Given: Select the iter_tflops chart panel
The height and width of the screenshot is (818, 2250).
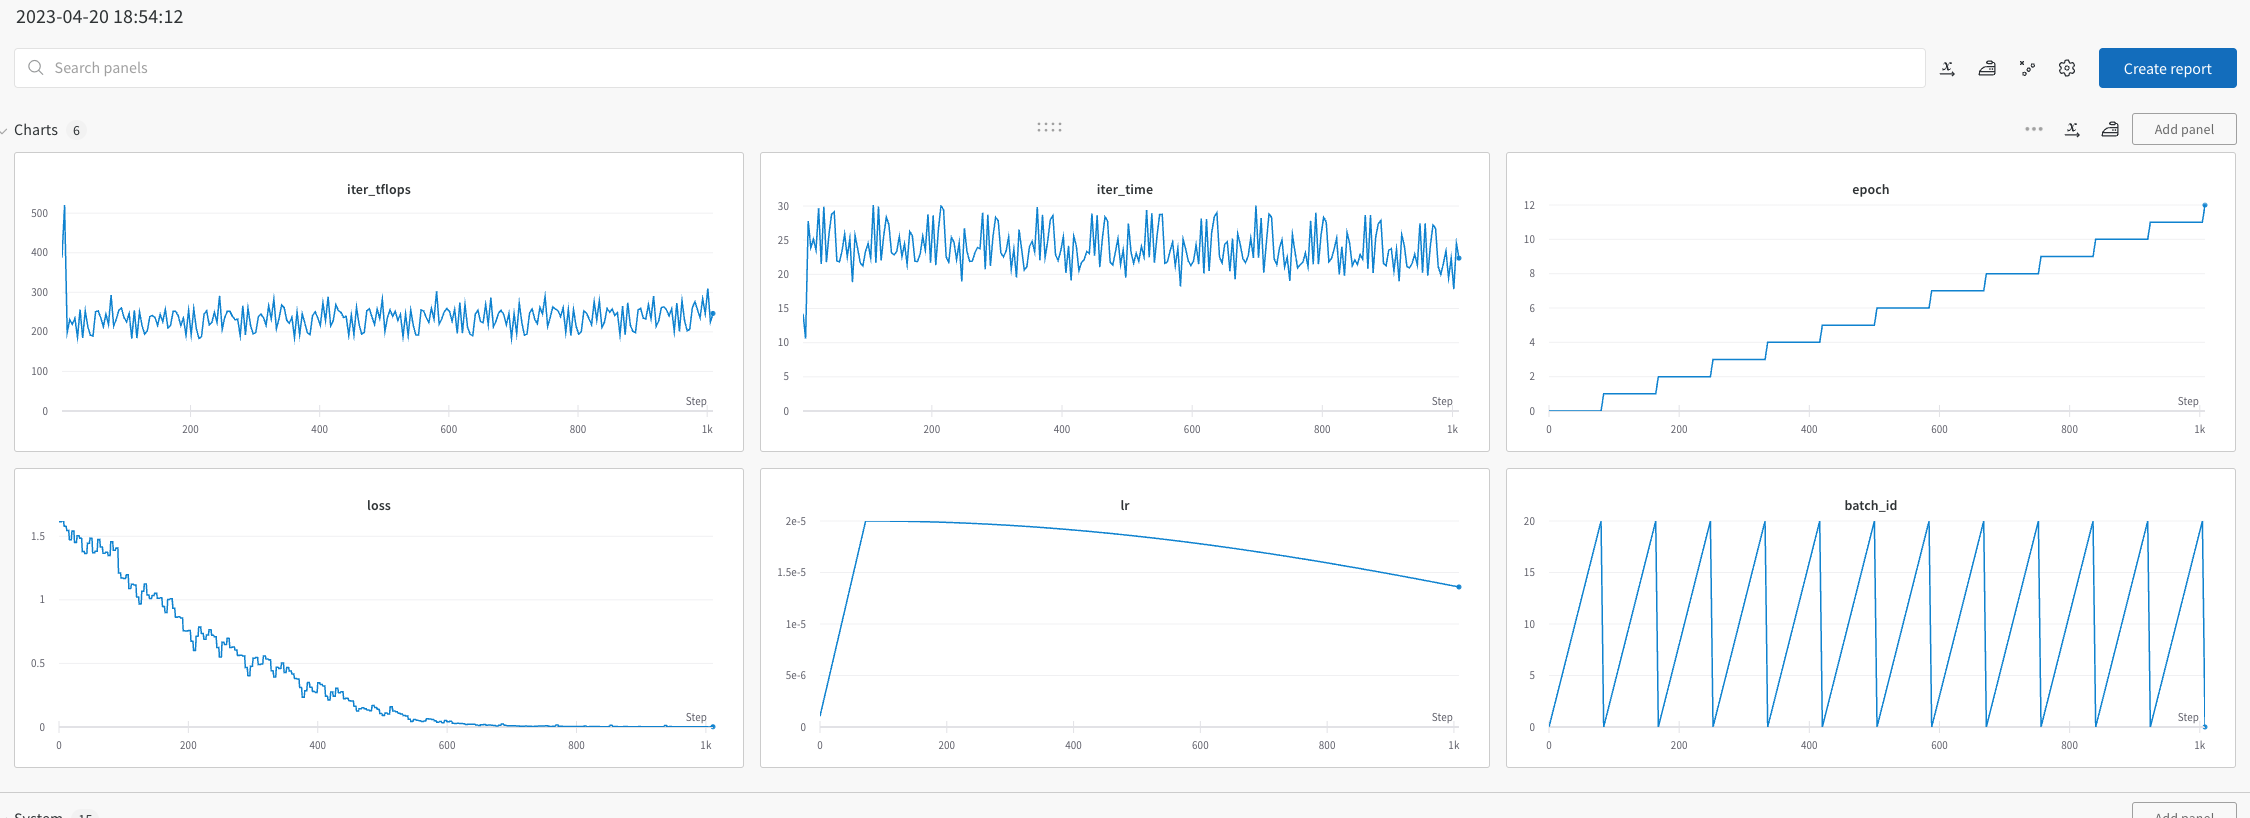Looking at the screenshot, I should click(379, 302).
